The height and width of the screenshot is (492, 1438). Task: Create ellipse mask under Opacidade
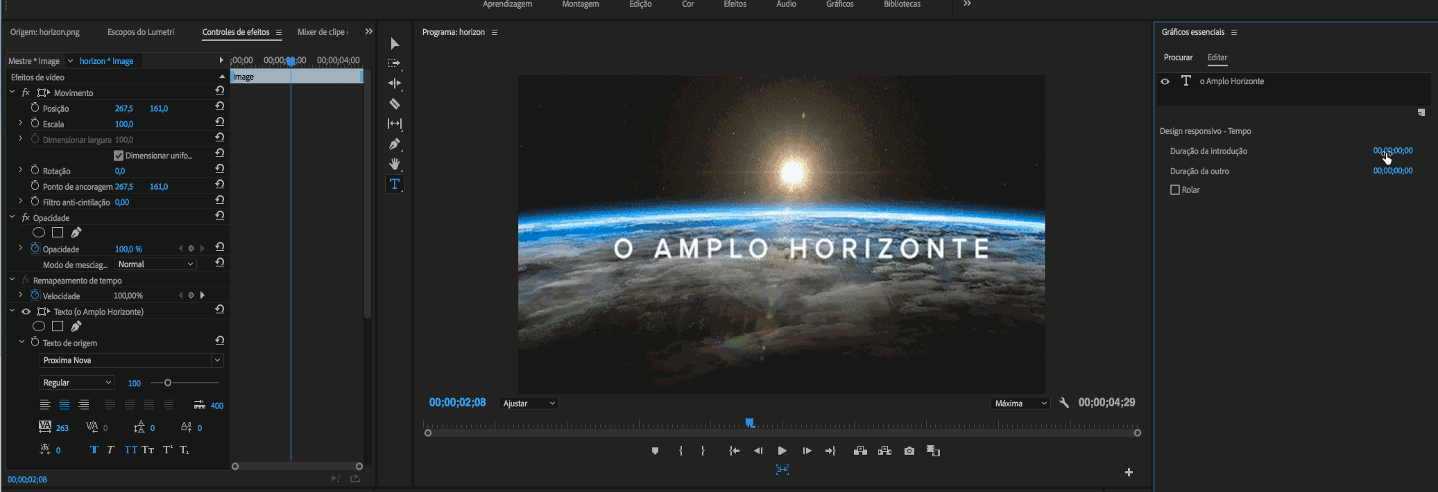(x=39, y=232)
